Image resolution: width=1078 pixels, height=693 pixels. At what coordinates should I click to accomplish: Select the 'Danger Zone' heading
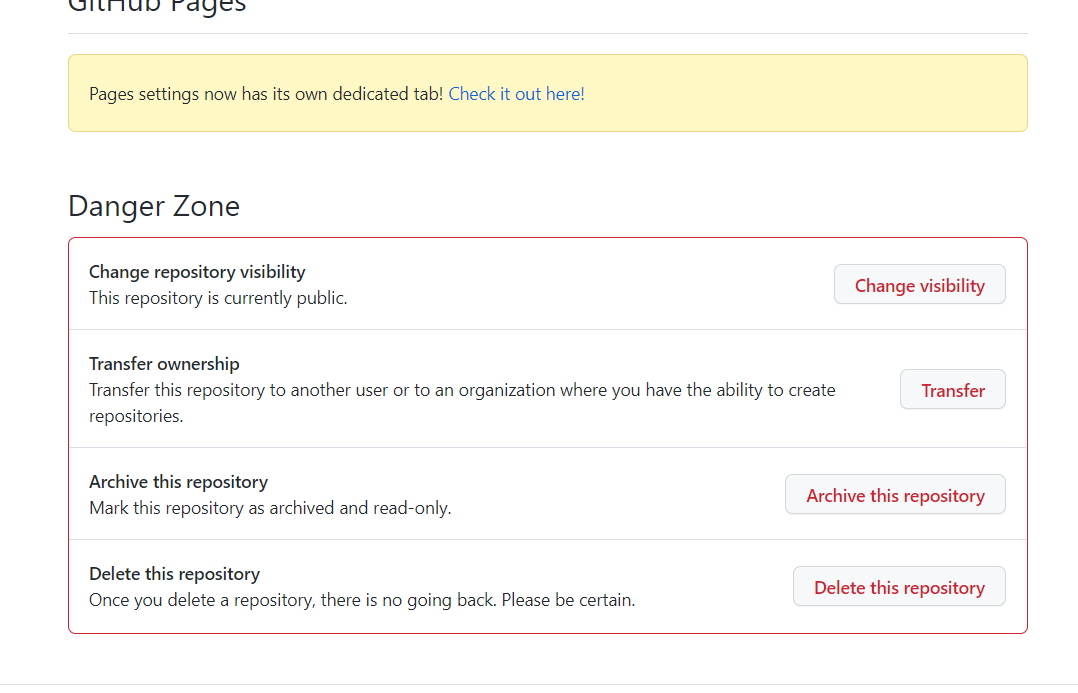(154, 206)
